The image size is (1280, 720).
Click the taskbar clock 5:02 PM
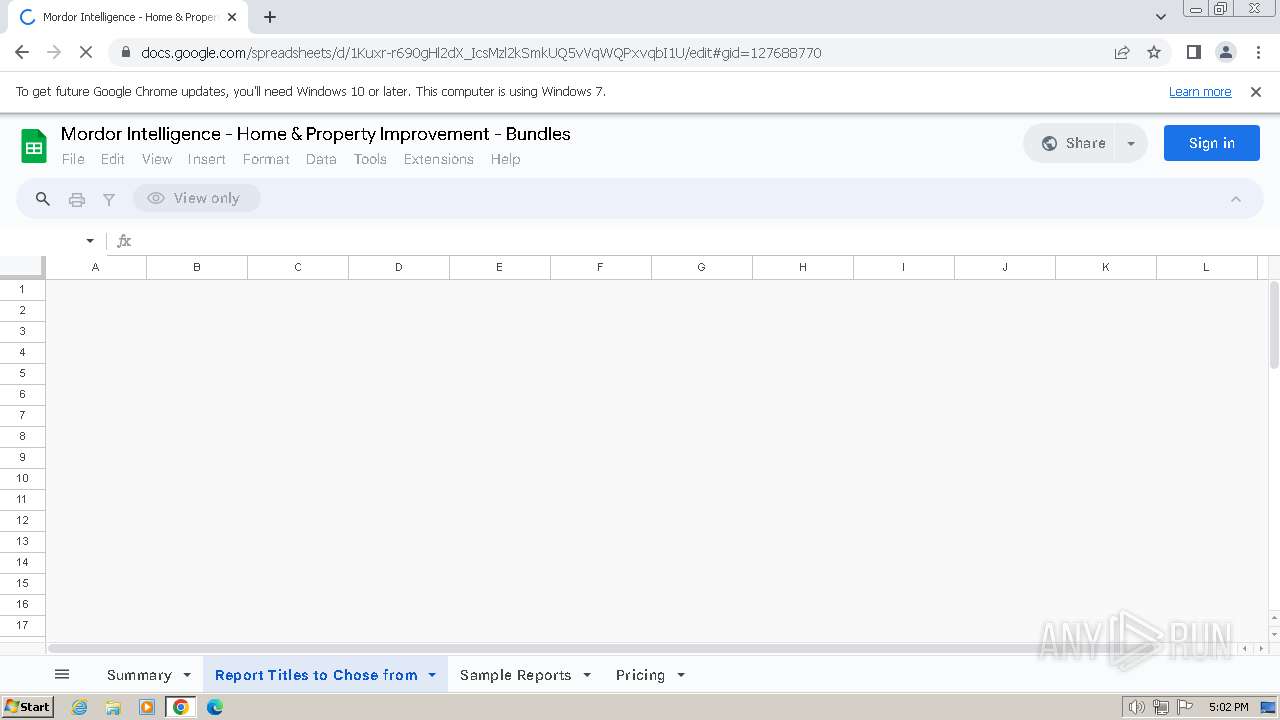(1228, 707)
